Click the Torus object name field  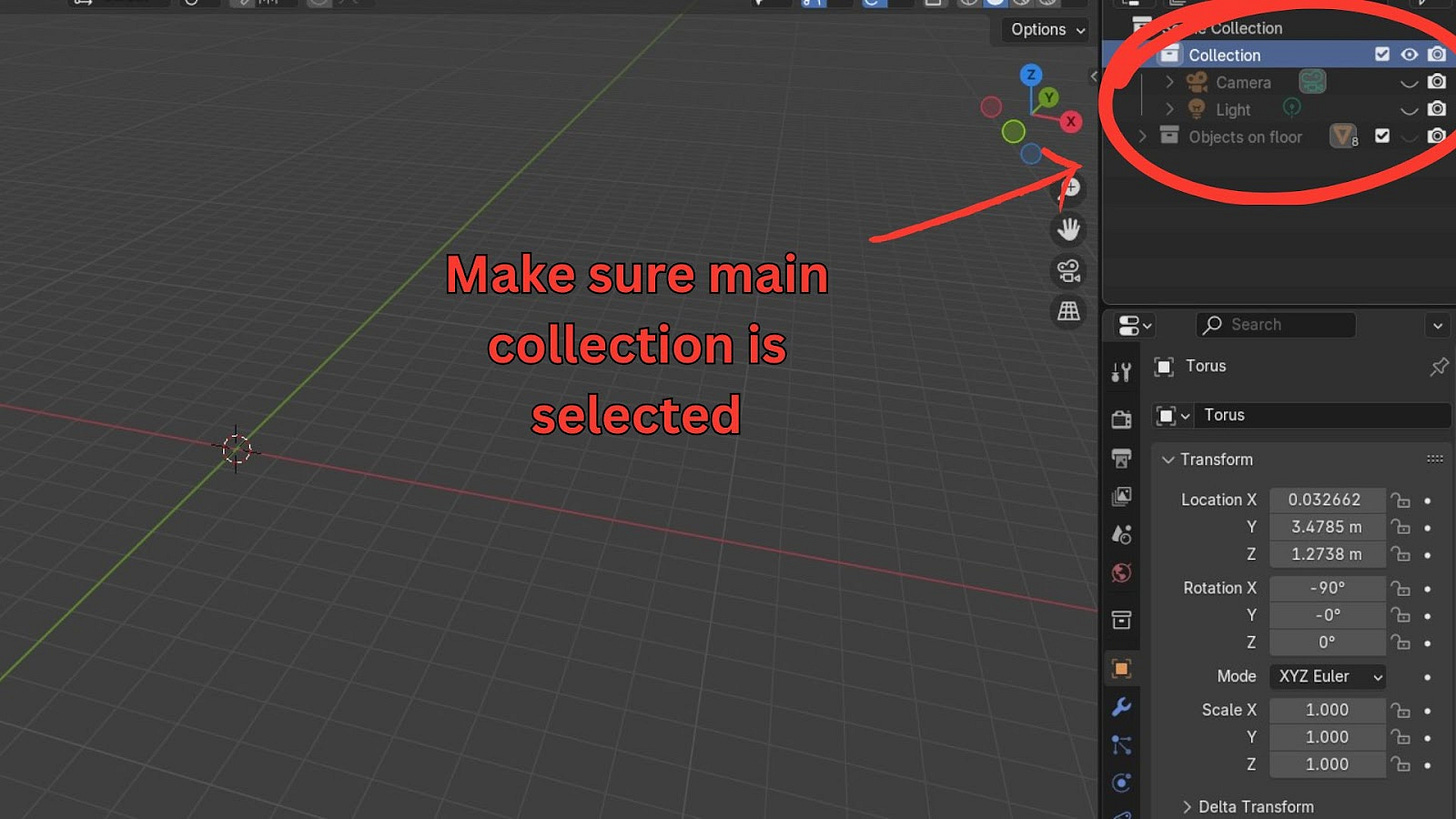click(1322, 415)
